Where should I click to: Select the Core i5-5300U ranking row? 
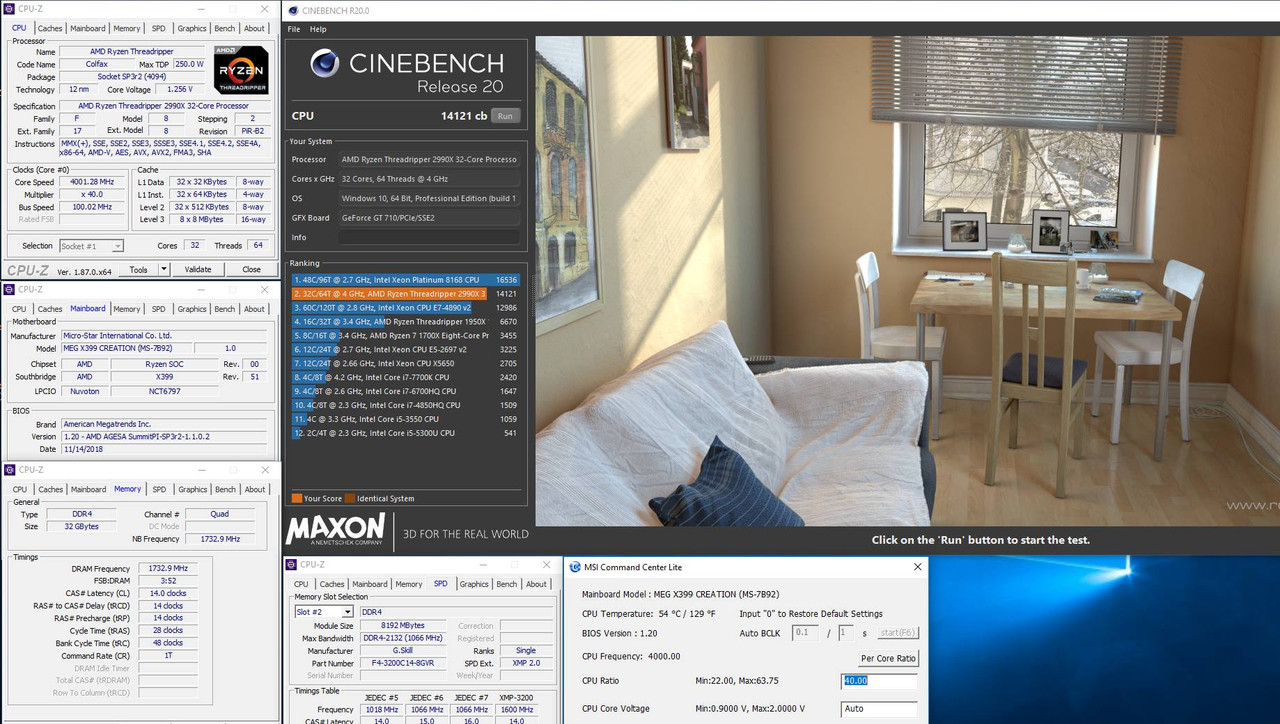[405, 433]
